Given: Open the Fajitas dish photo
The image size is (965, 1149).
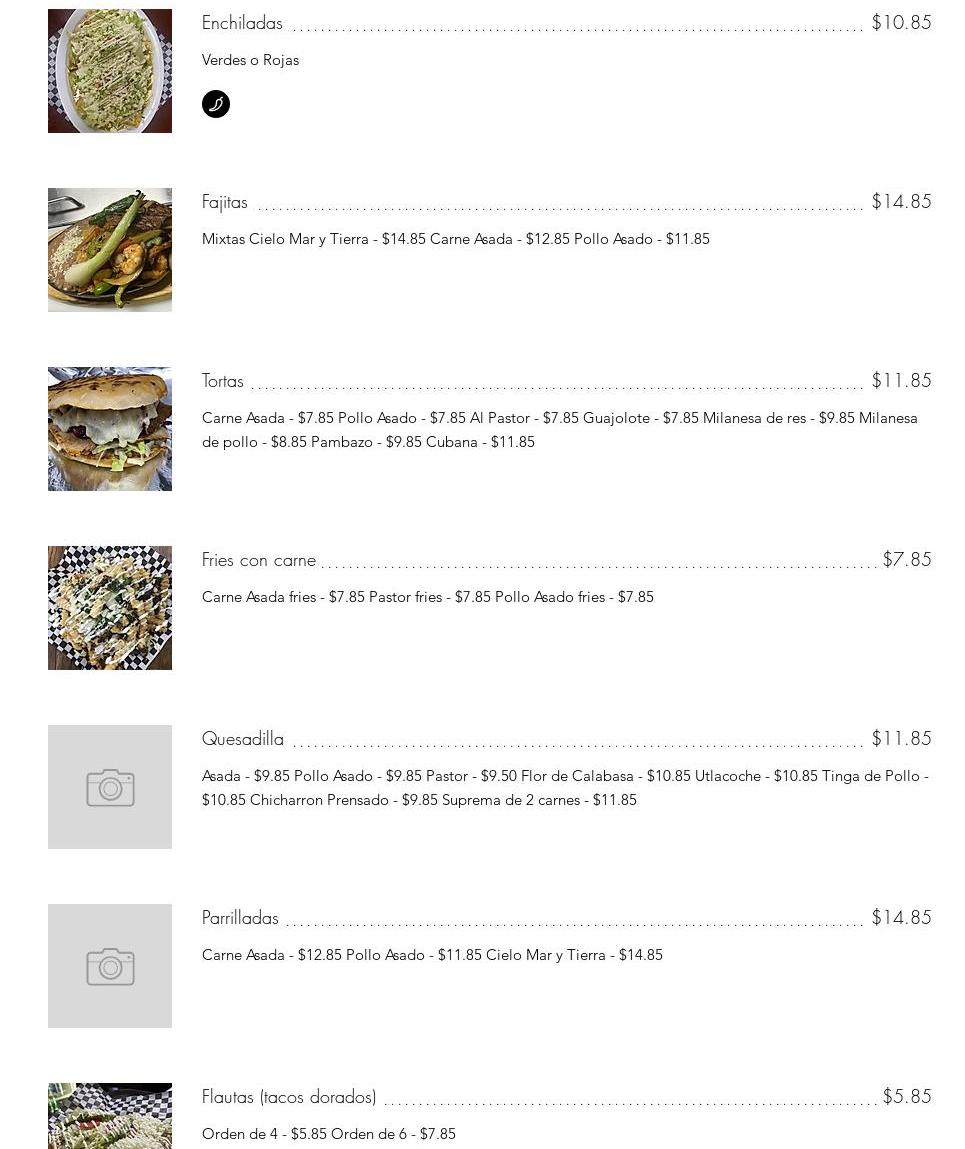Looking at the screenshot, I should tap(110, 250).
